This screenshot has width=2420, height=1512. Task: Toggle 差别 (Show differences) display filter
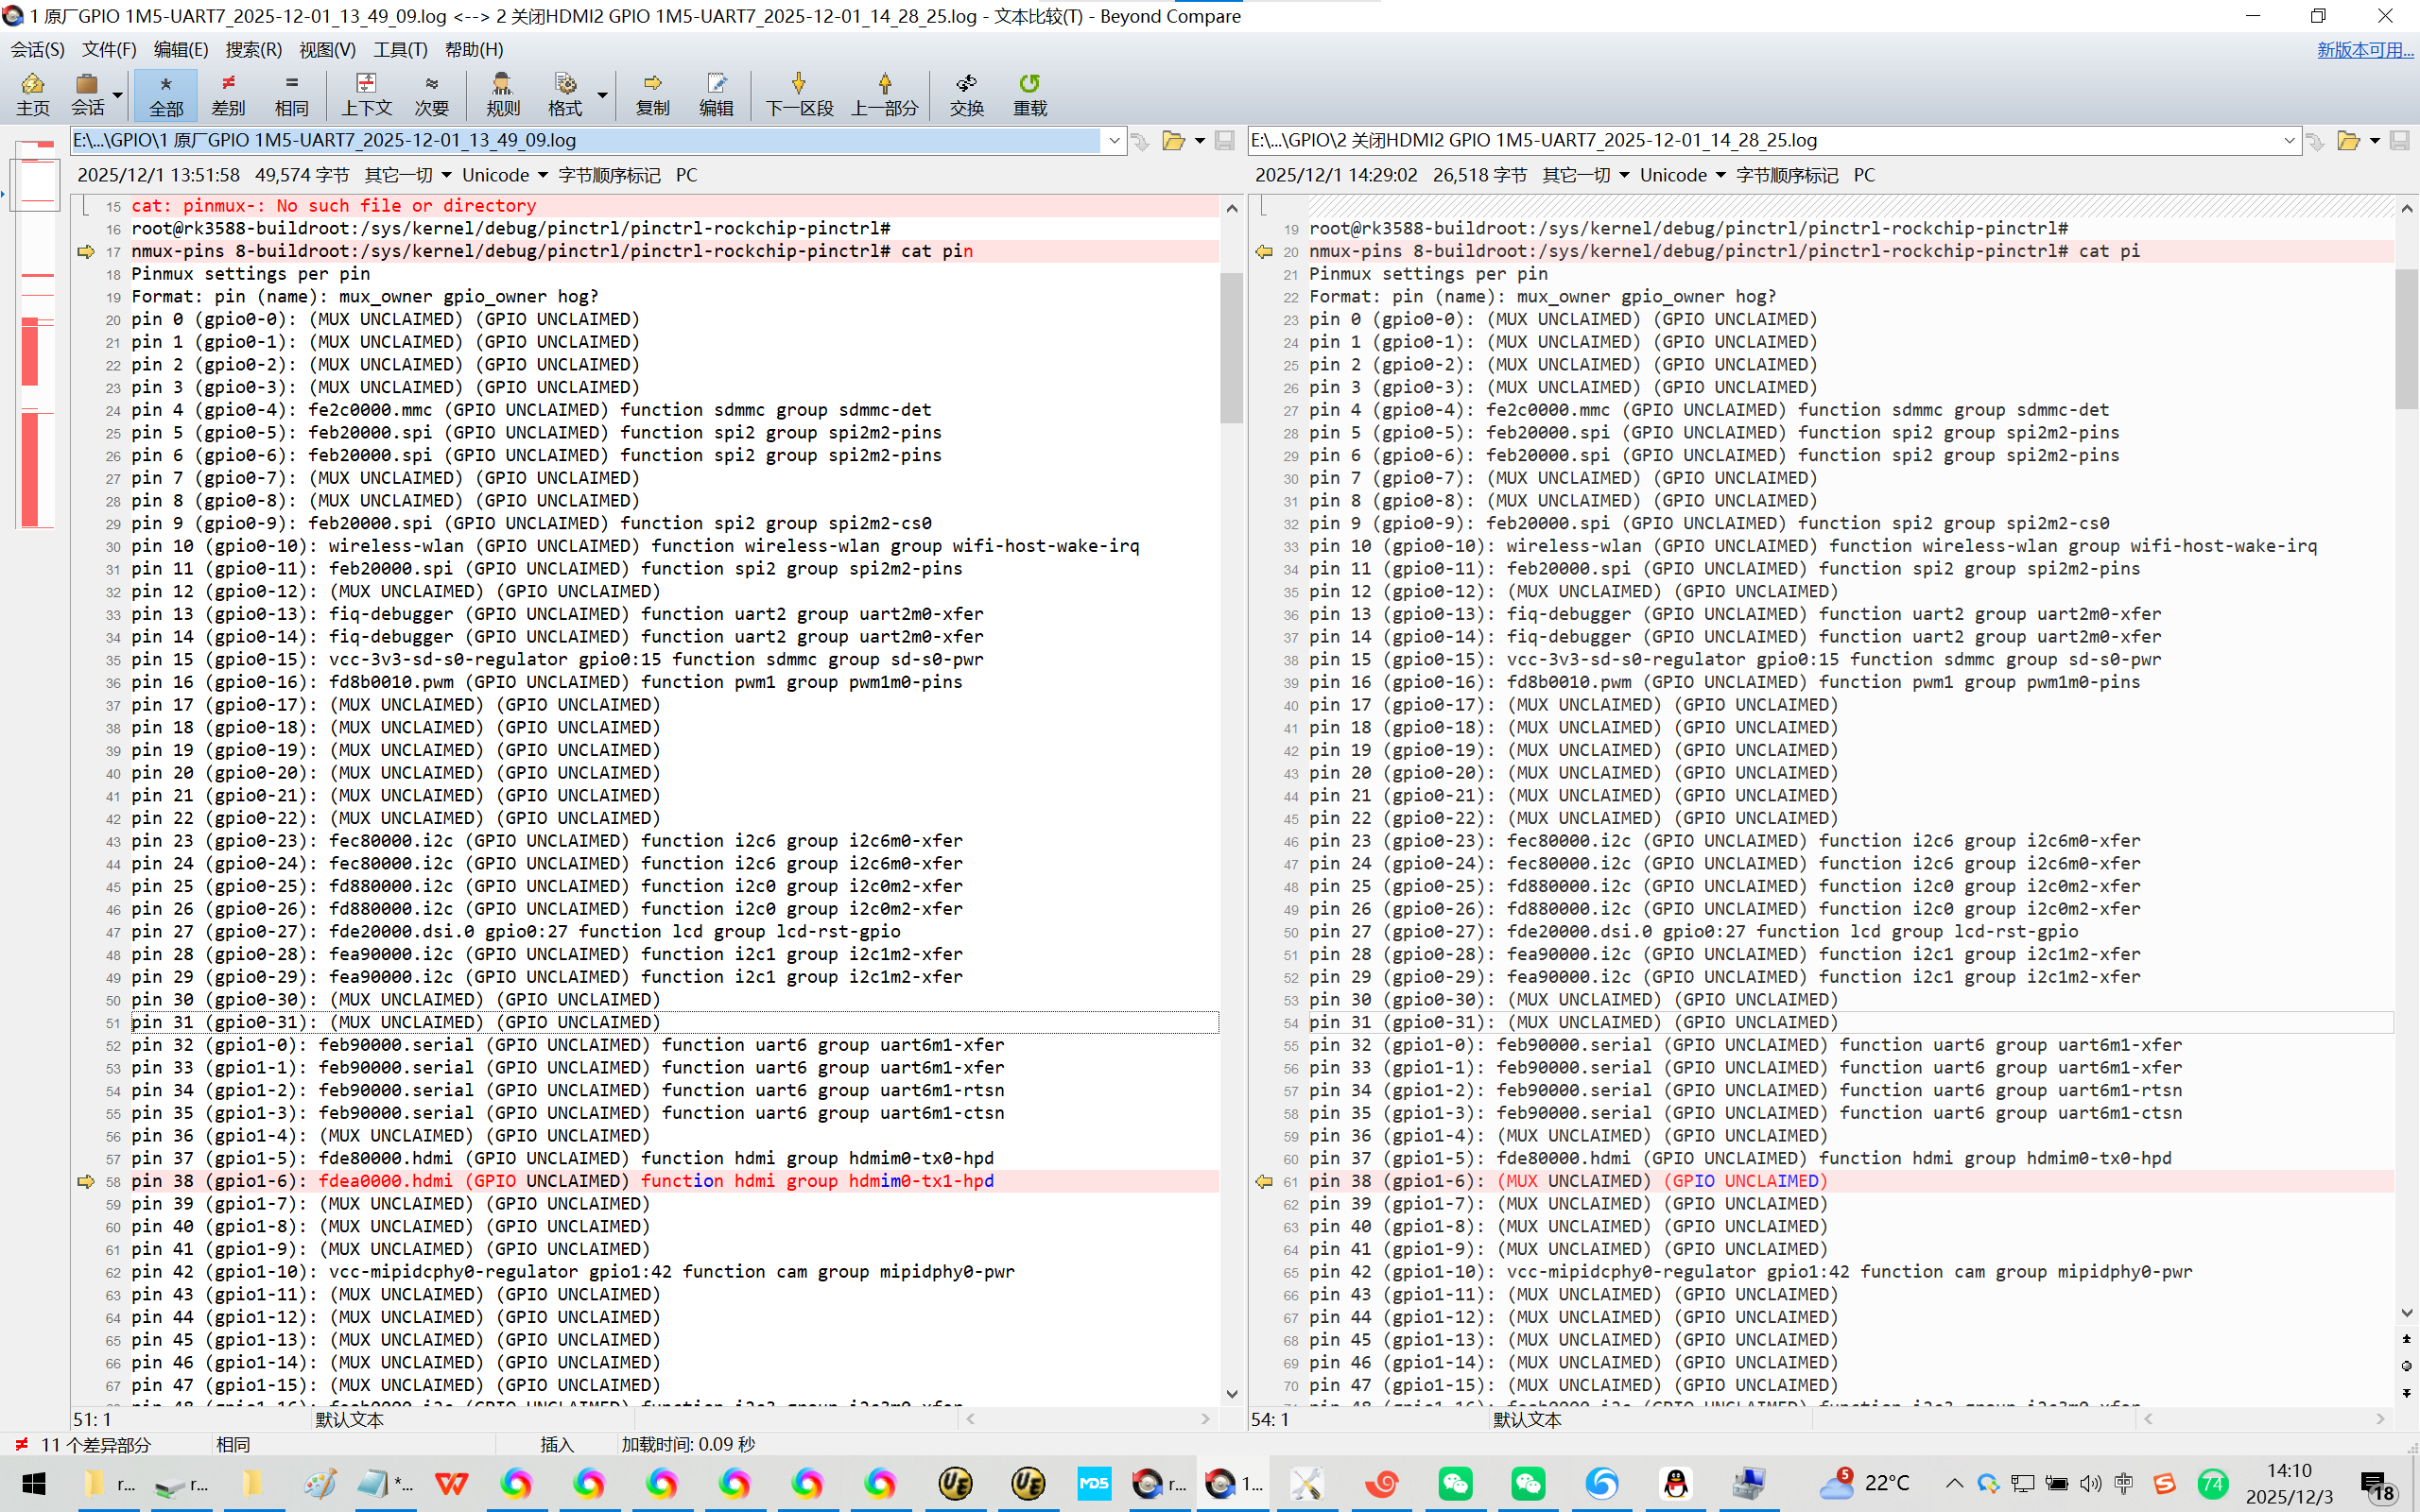pos(228,94)
